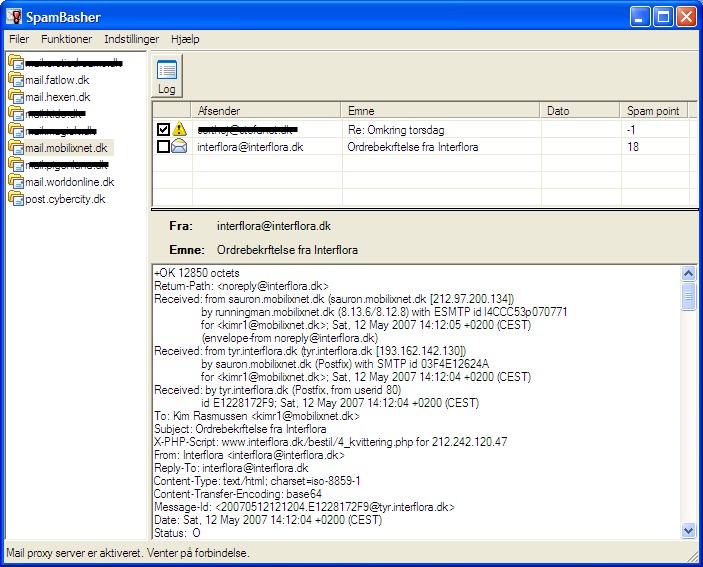Click the SpamBasher title bar icon

coord(14,17)
